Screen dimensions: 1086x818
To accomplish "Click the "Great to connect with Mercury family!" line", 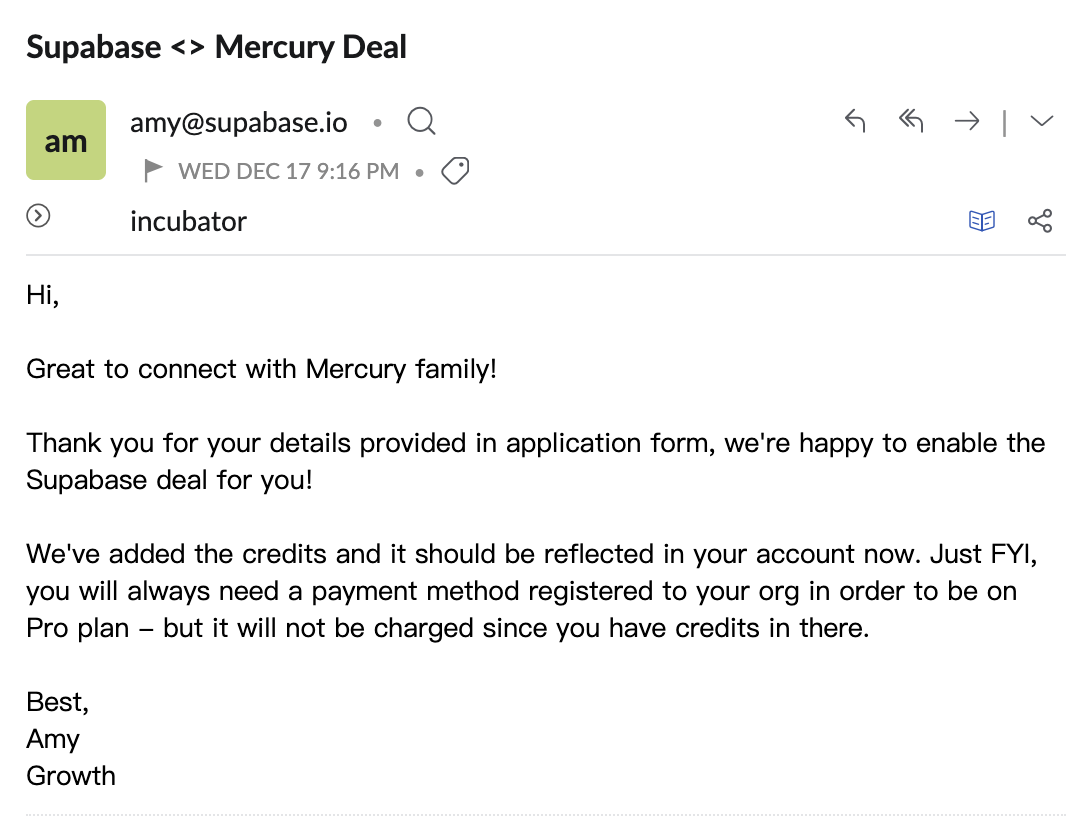I will tap(261, 369).
